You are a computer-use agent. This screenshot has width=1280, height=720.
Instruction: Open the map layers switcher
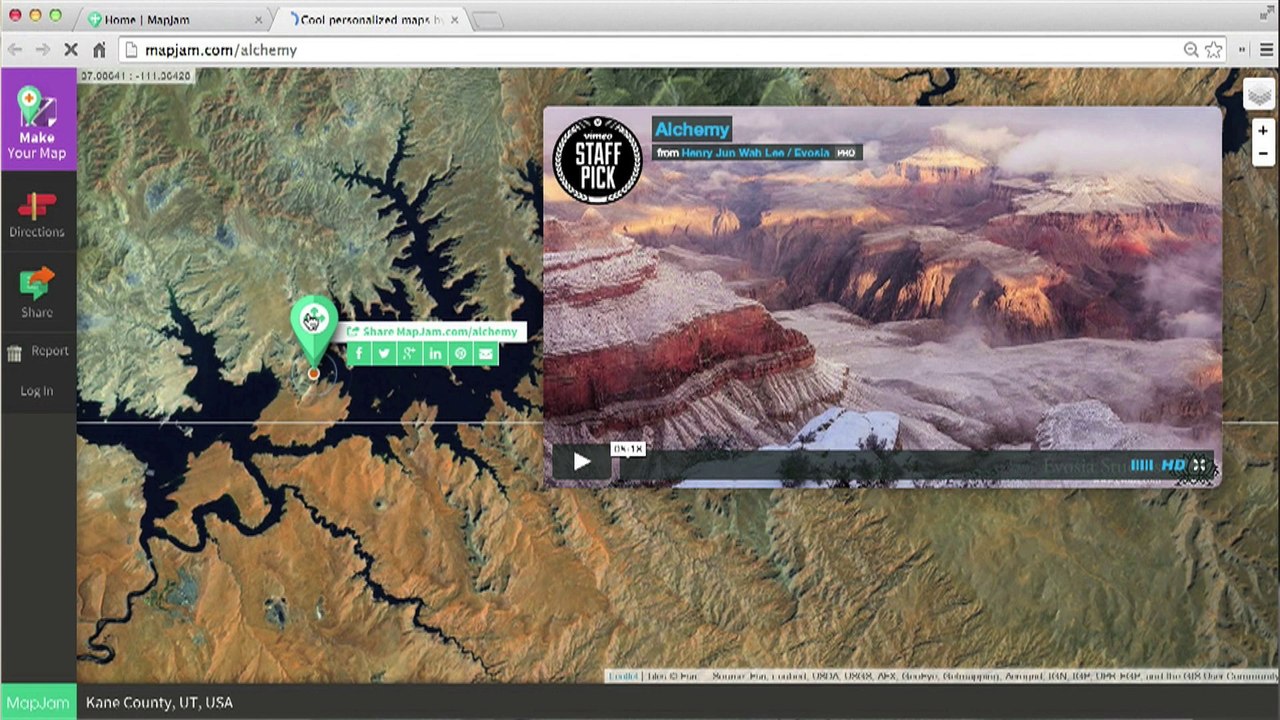pyautogui.click(x=1259, y=95)
